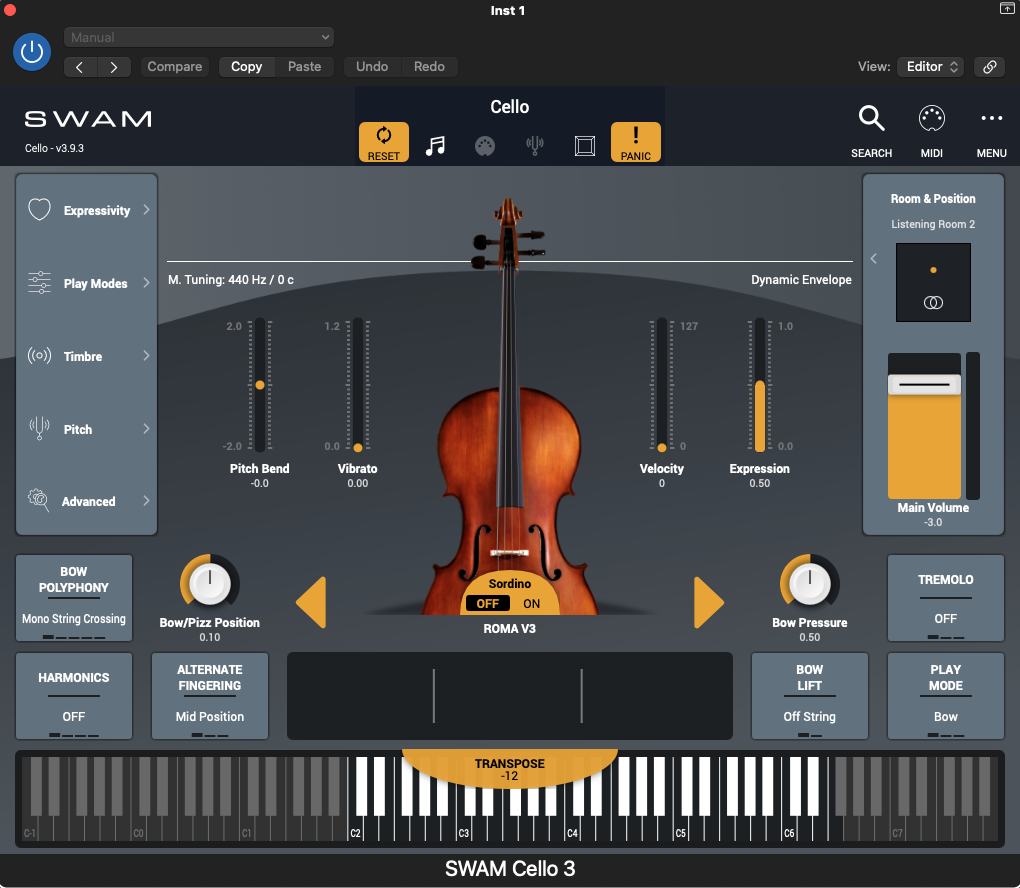The image size is (1020, 888).
Task: Toggle PLAY MODE Bow button
Action: coord(945,696)
